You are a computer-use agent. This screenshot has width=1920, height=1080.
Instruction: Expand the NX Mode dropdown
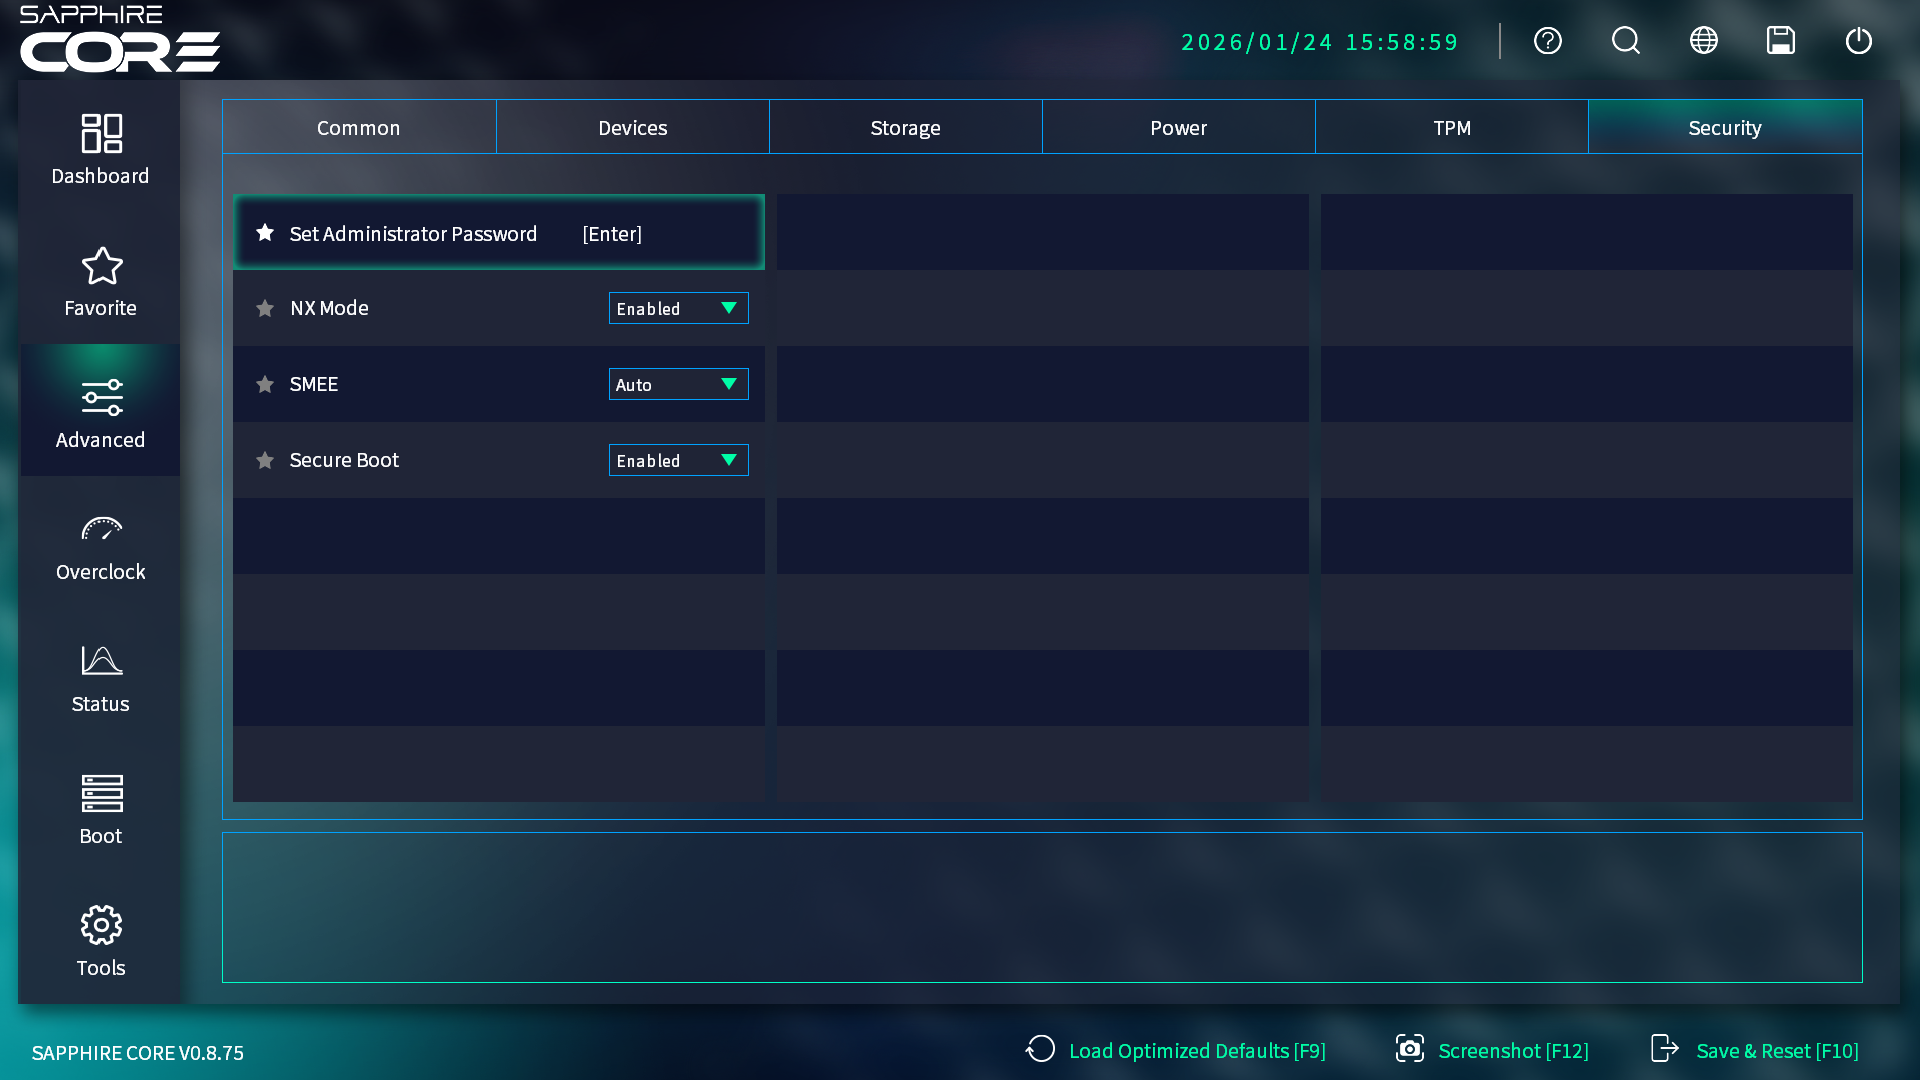pyautogui.click(x=678, y=308)
